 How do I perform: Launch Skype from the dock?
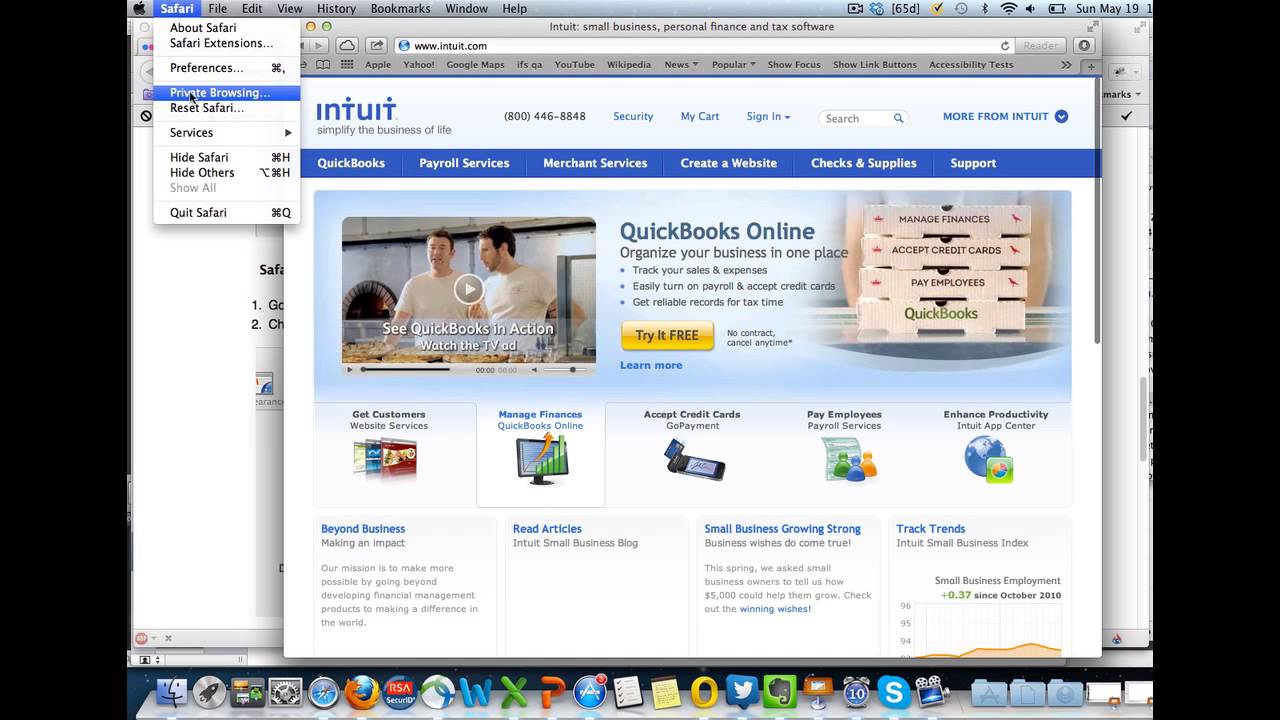click(x=894, y=691)
